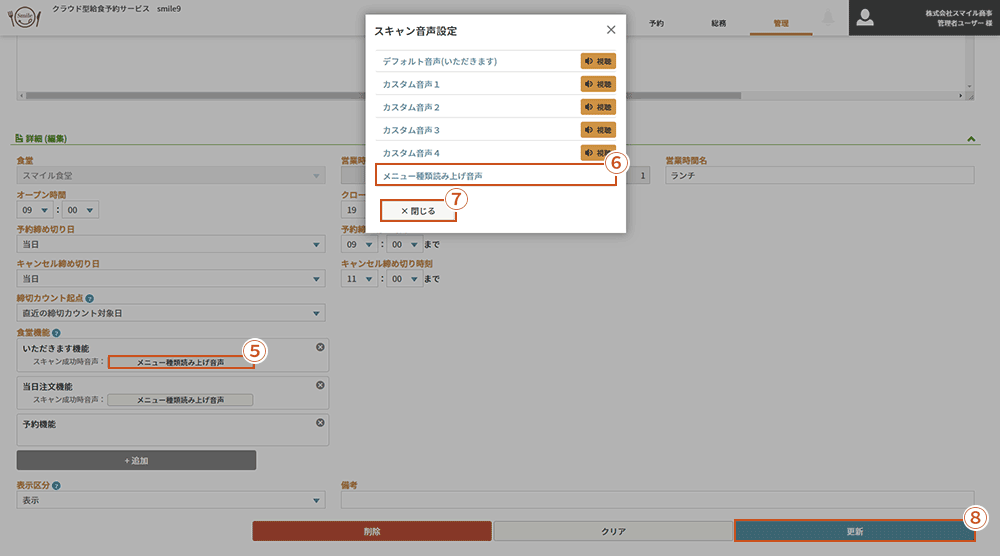The height and width of the screenshot is (556, 1000).
Task: Expand the 締切カウント起点 dropdown
Action: [x=170, y=313]
